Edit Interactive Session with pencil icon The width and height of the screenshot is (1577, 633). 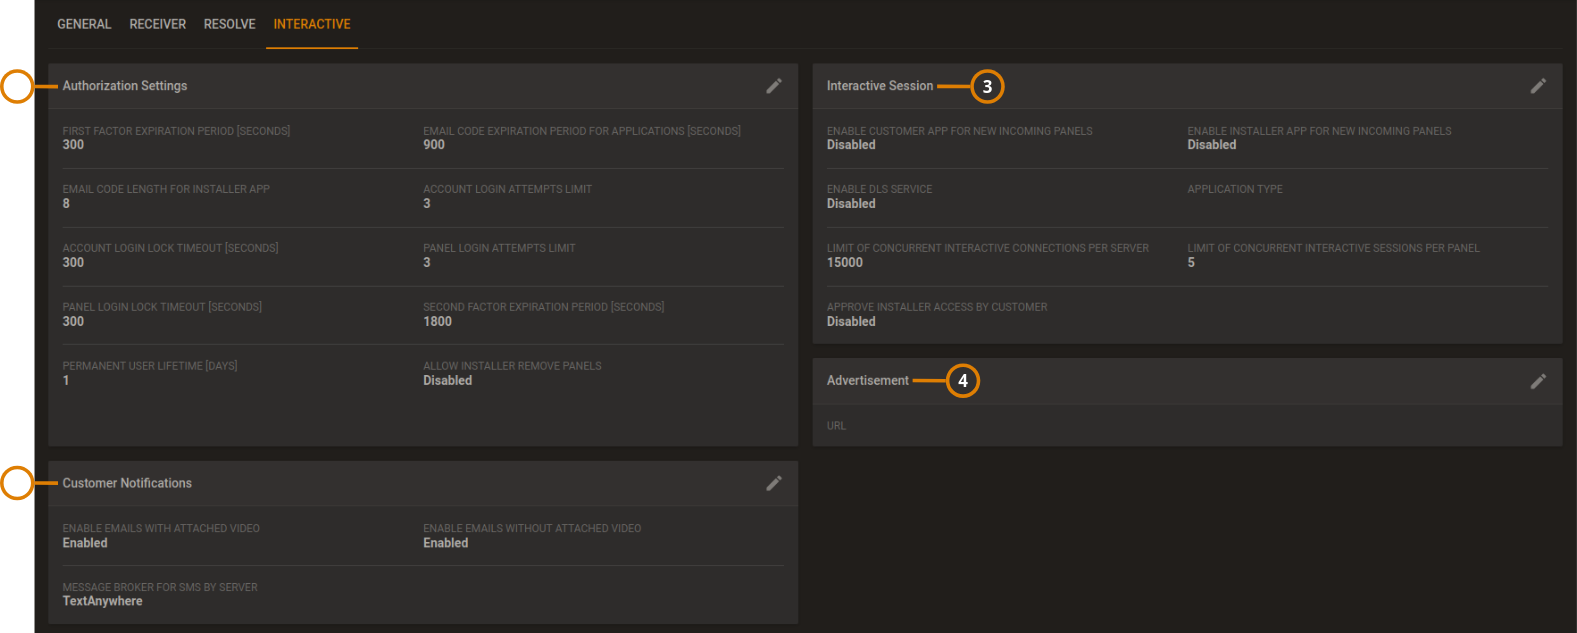click(1538, 86)
